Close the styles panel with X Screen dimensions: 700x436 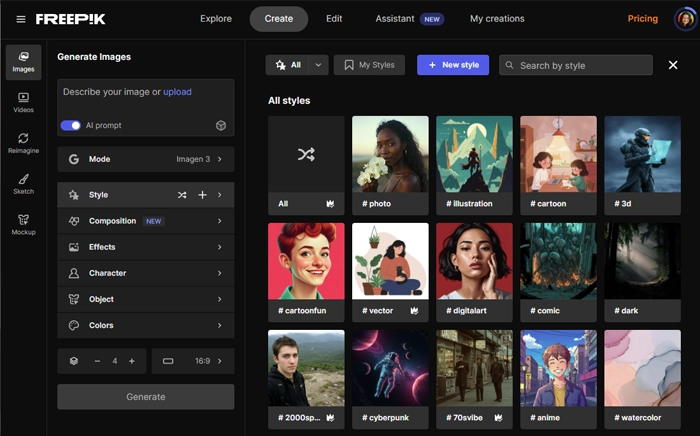tap(673, 65)
